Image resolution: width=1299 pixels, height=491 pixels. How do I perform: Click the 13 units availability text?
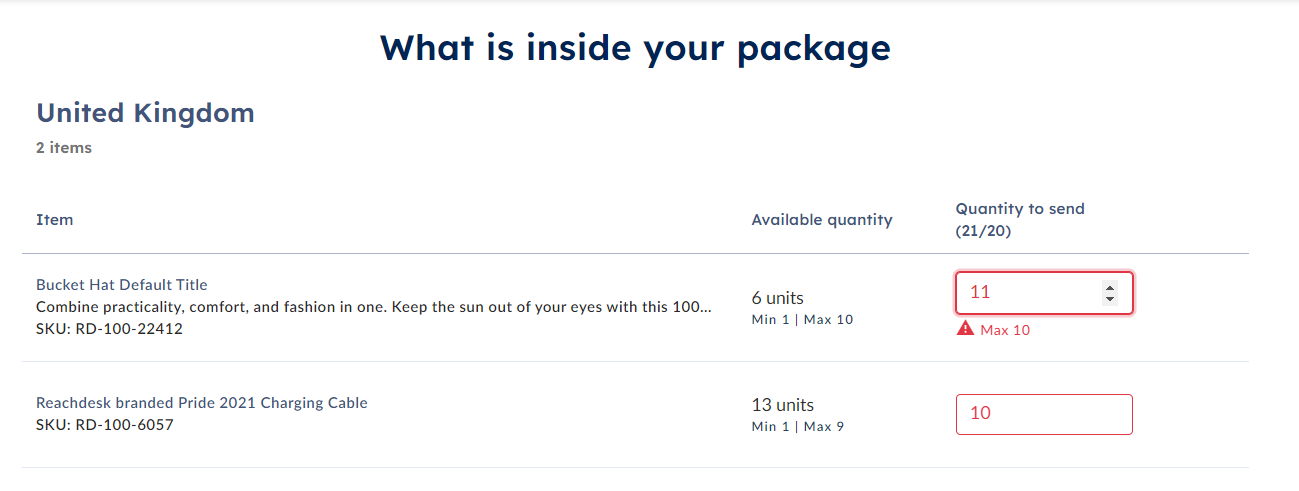tap(783, 405)
